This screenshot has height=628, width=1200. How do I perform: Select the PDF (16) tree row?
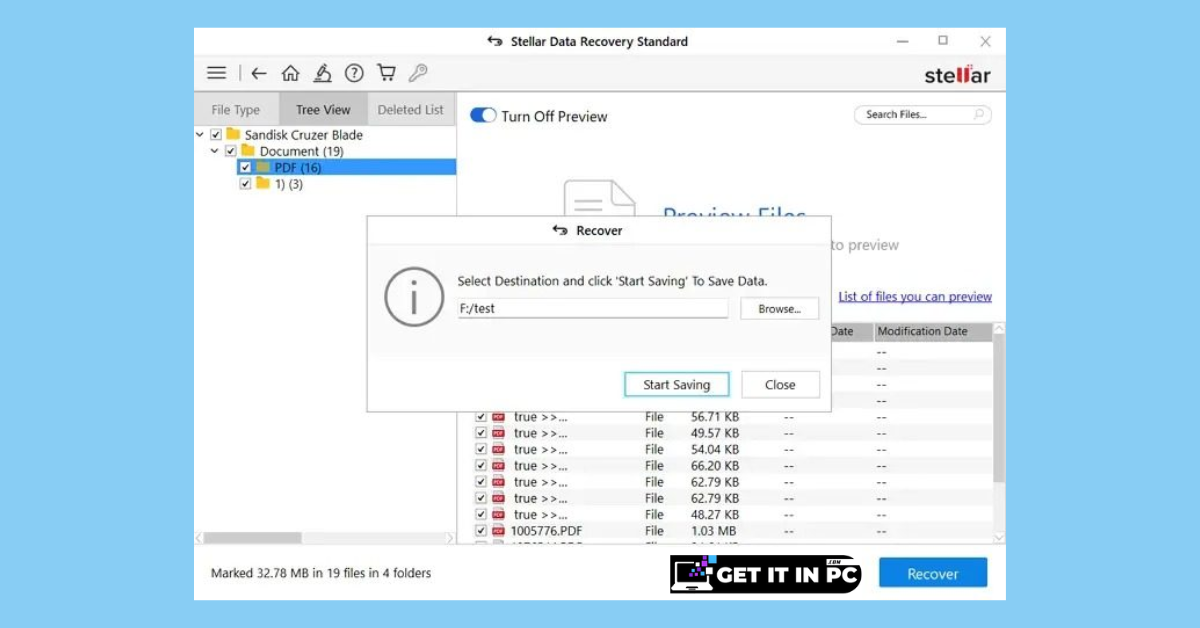coord(346,167)
